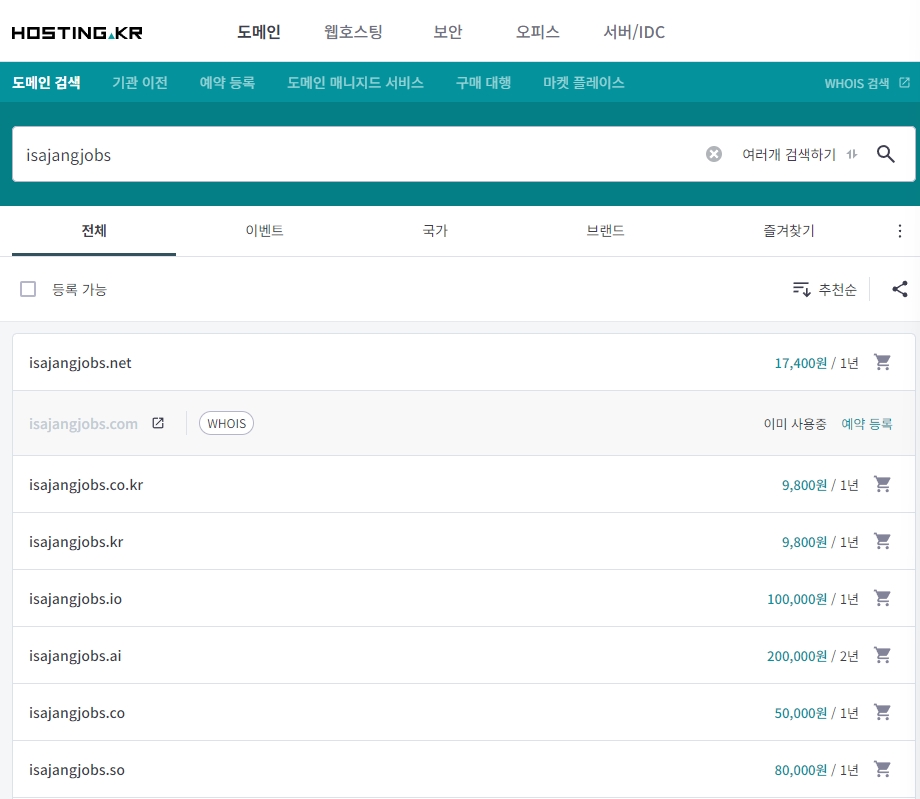The width and height of the screenshot is (920, 799).
Task: Open isajangjobs.com external link icon
Action: point(158,423)
